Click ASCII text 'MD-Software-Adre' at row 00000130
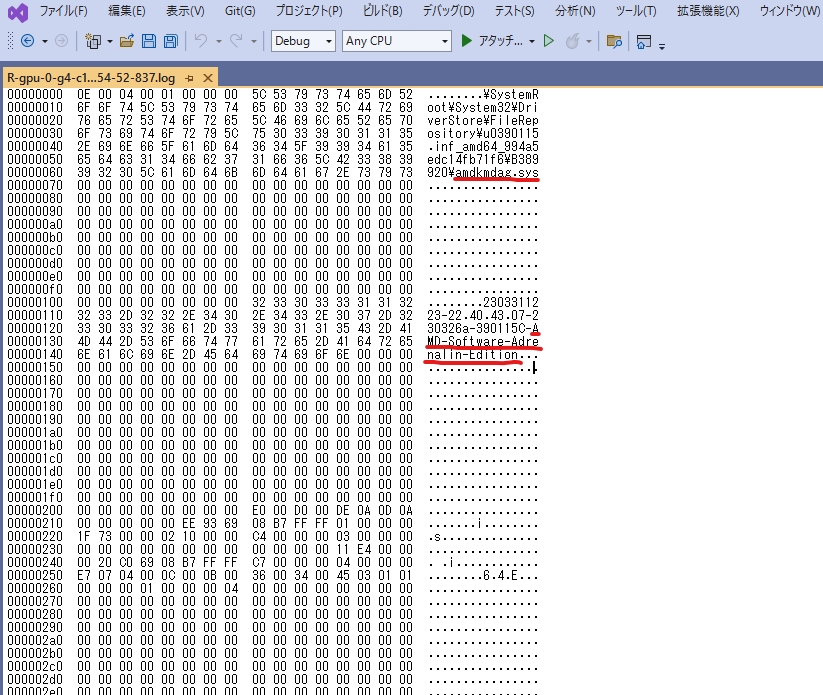 pos(483,342)
